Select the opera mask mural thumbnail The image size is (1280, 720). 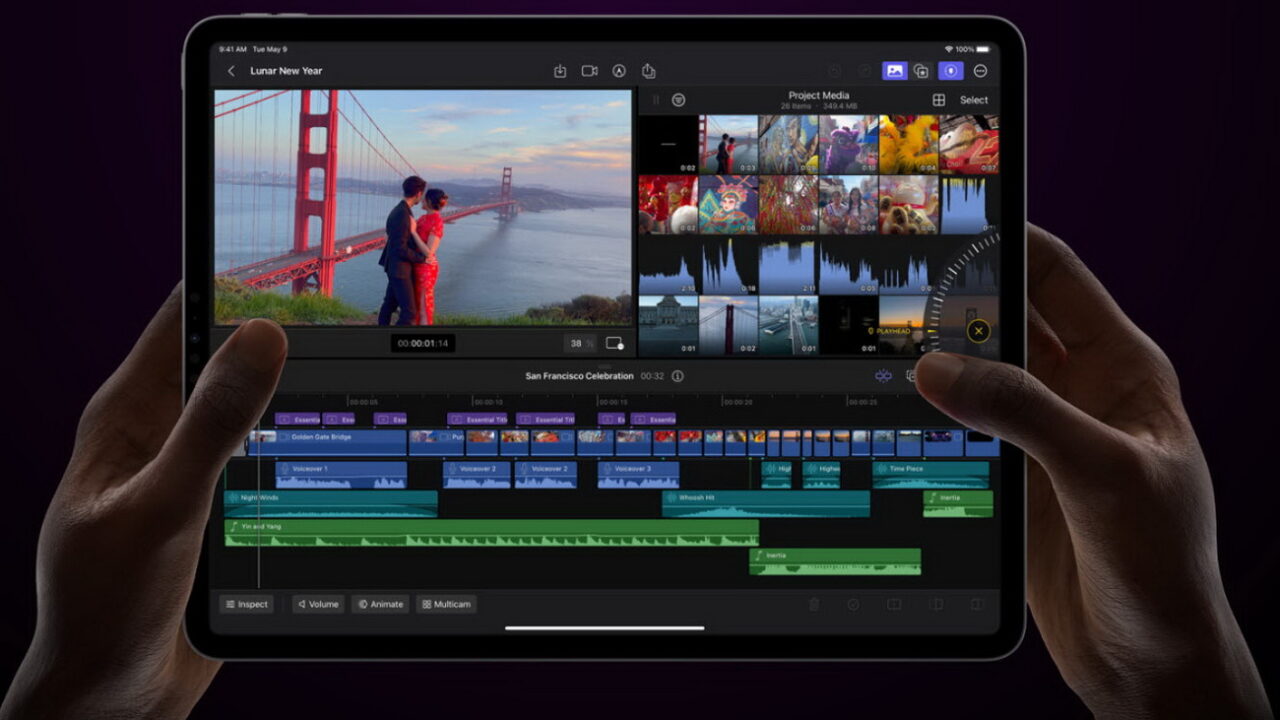[x=728, y=205]
